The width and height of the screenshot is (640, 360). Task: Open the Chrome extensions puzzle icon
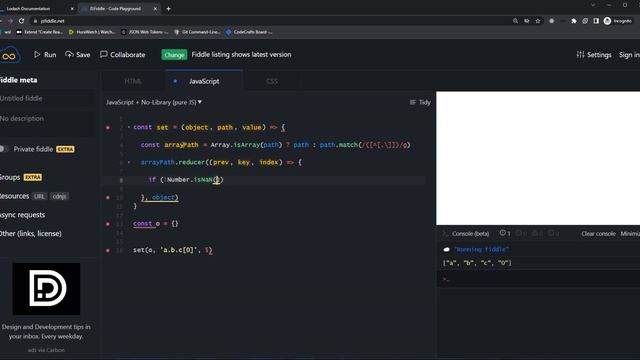[574, 21]
